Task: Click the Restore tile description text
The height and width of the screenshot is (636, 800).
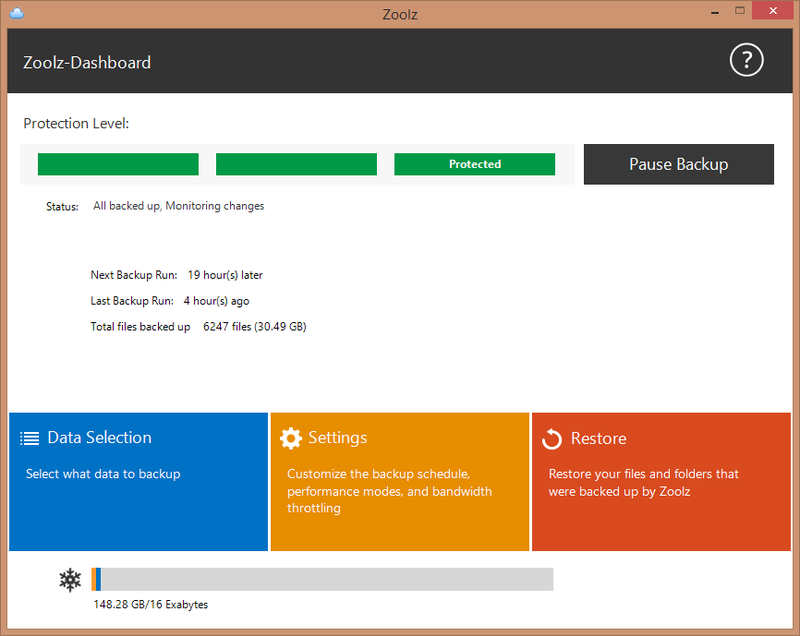Action: 643,482
